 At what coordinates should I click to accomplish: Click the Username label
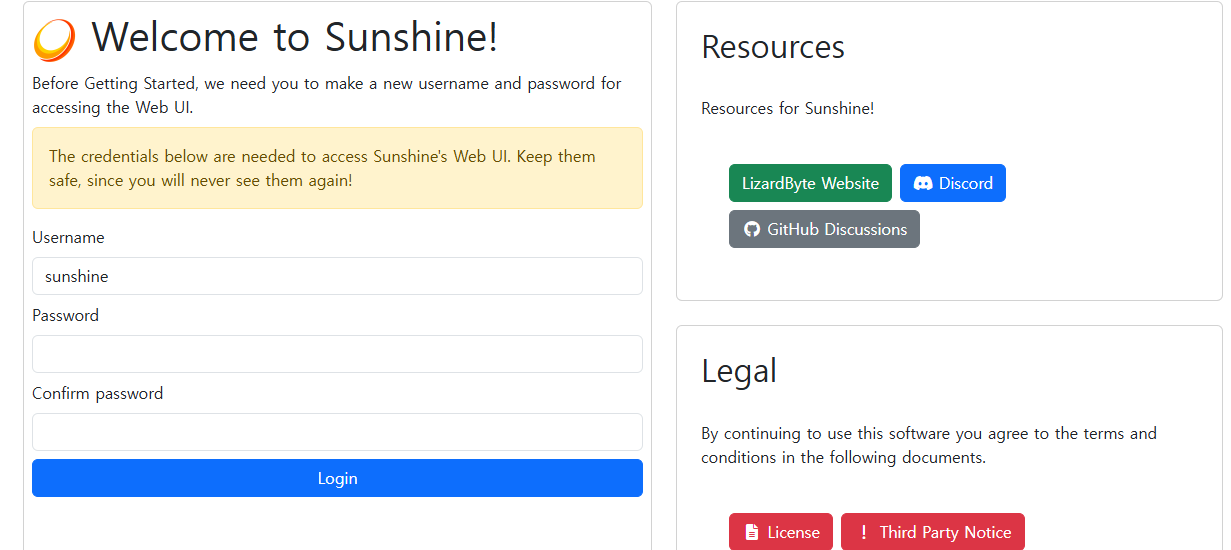coord(68,237)
